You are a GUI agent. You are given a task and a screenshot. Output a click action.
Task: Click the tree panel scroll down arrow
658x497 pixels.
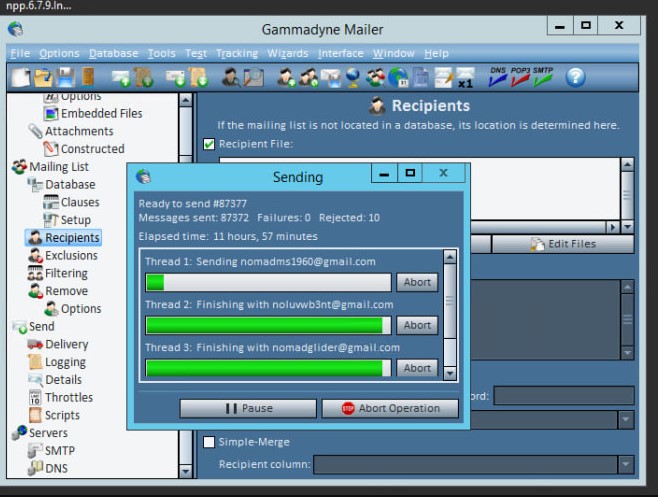pyautogui.click(x=185, y=471)
